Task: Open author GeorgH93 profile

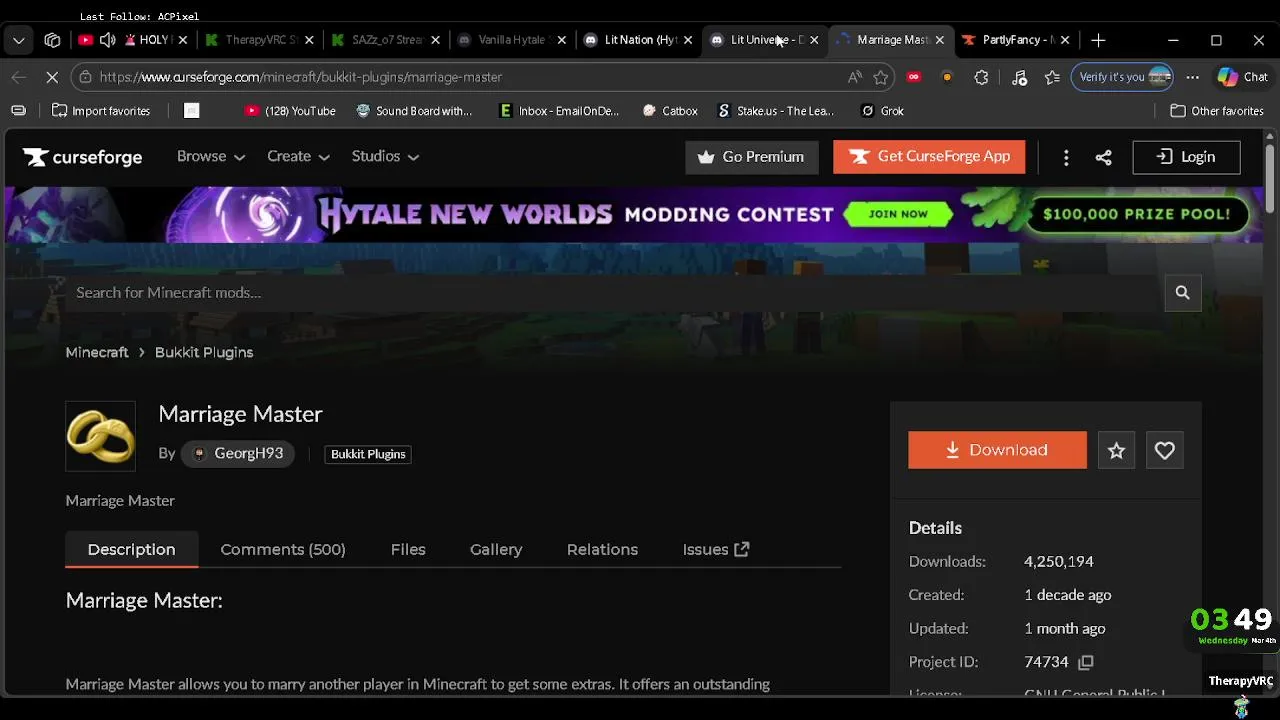Action: coord(238,454)
